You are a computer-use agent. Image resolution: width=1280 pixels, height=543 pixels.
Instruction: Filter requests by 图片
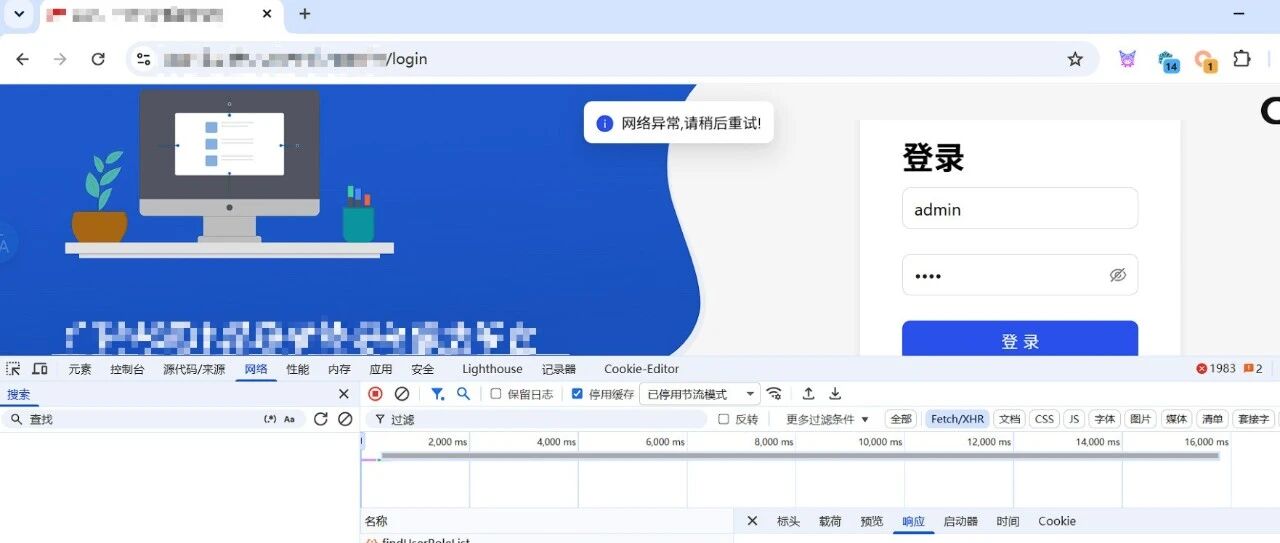(1140, 419)
